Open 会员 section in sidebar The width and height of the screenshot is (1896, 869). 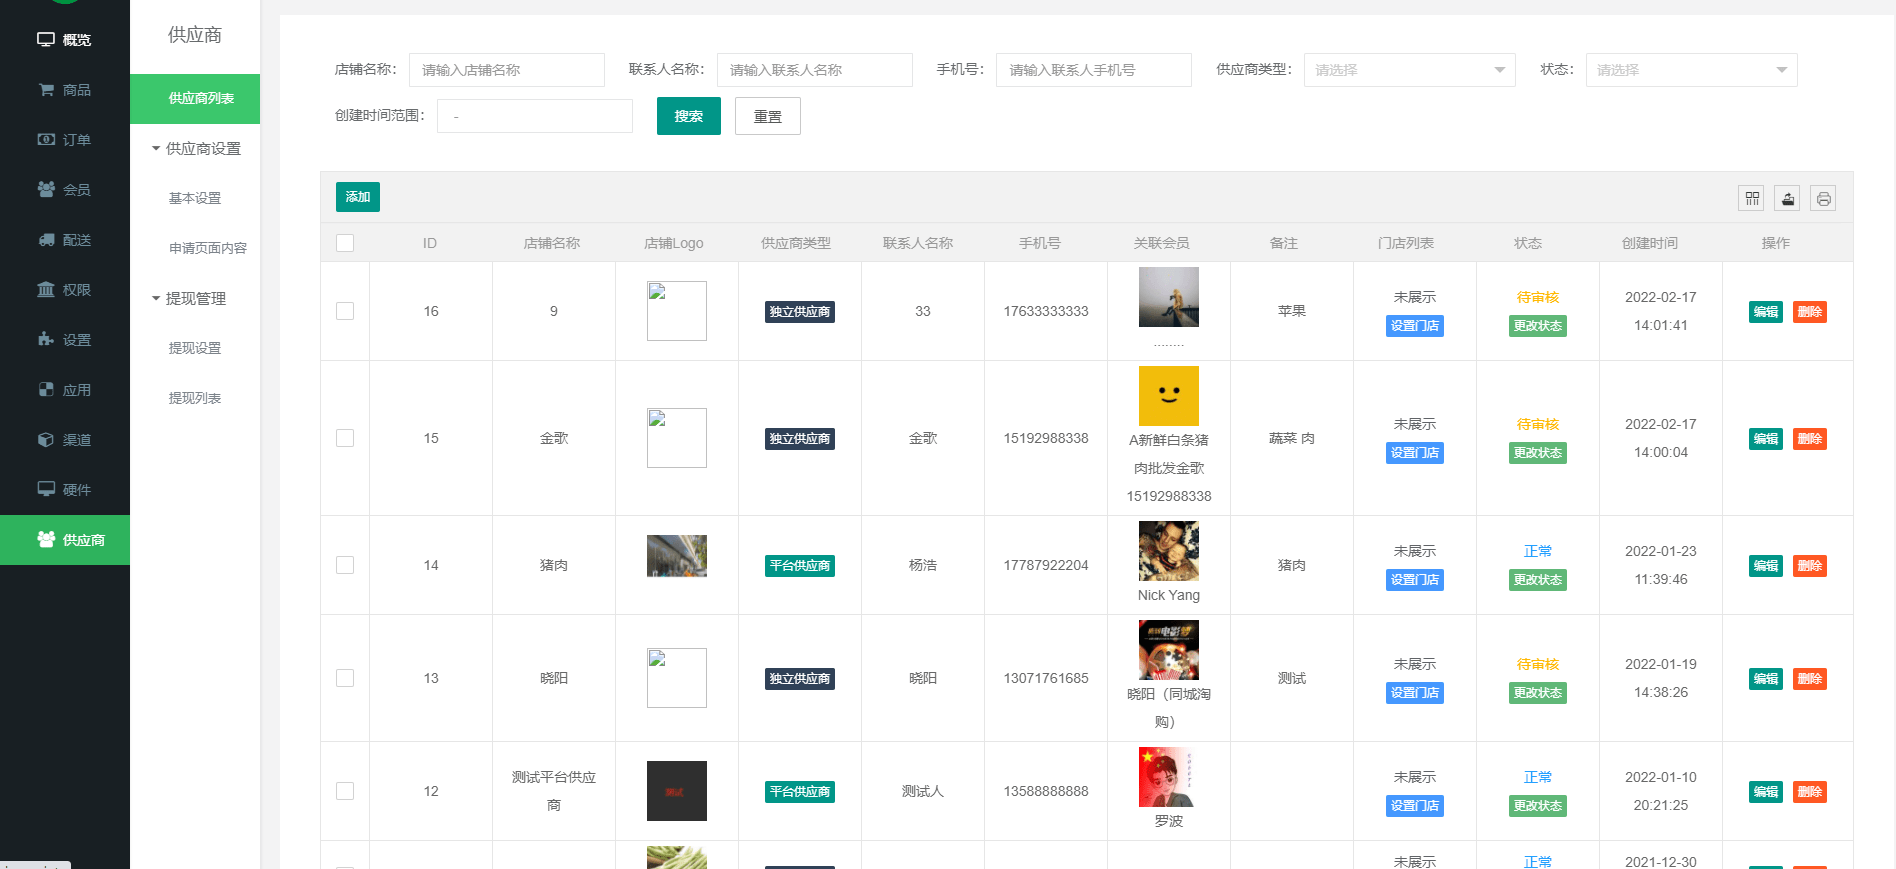tap(65, 190)
